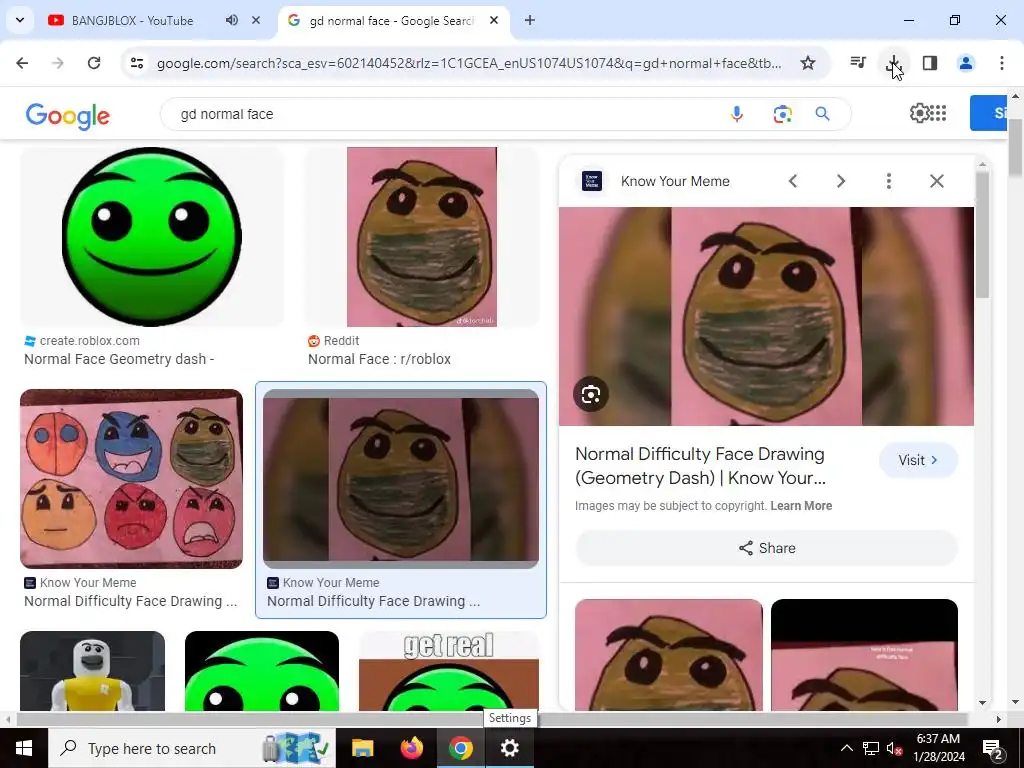The width and height of the screenshot is (1024, 768).
Task: Go back to previous page
Action: [x=22, y=63]
